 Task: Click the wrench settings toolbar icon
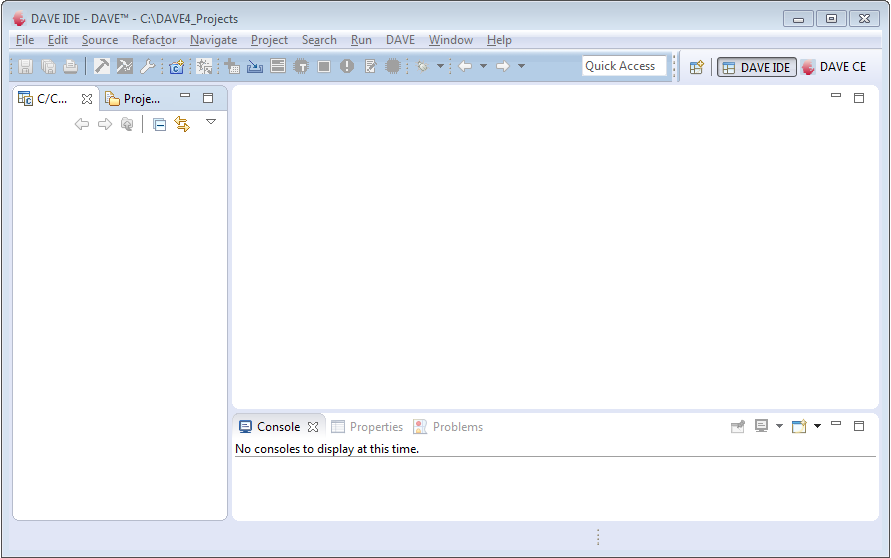point(147,66)
